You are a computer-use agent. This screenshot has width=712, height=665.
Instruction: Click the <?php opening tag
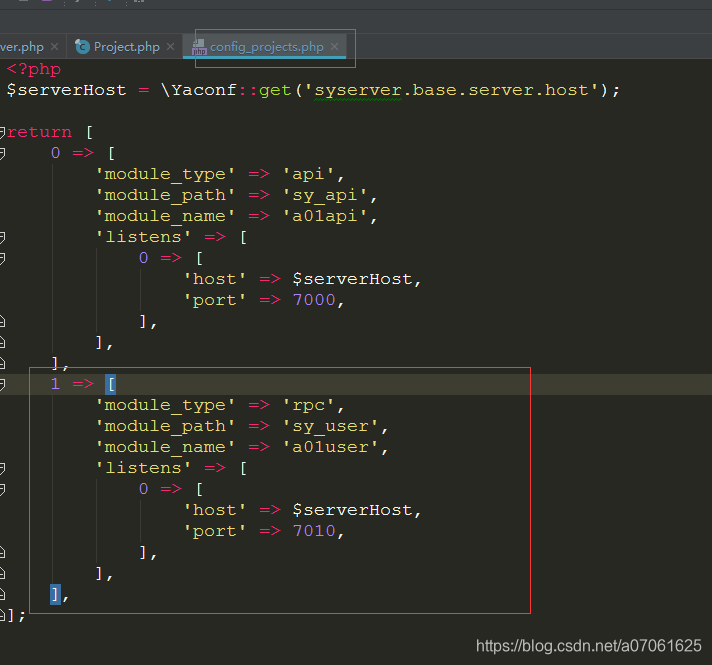34,69
